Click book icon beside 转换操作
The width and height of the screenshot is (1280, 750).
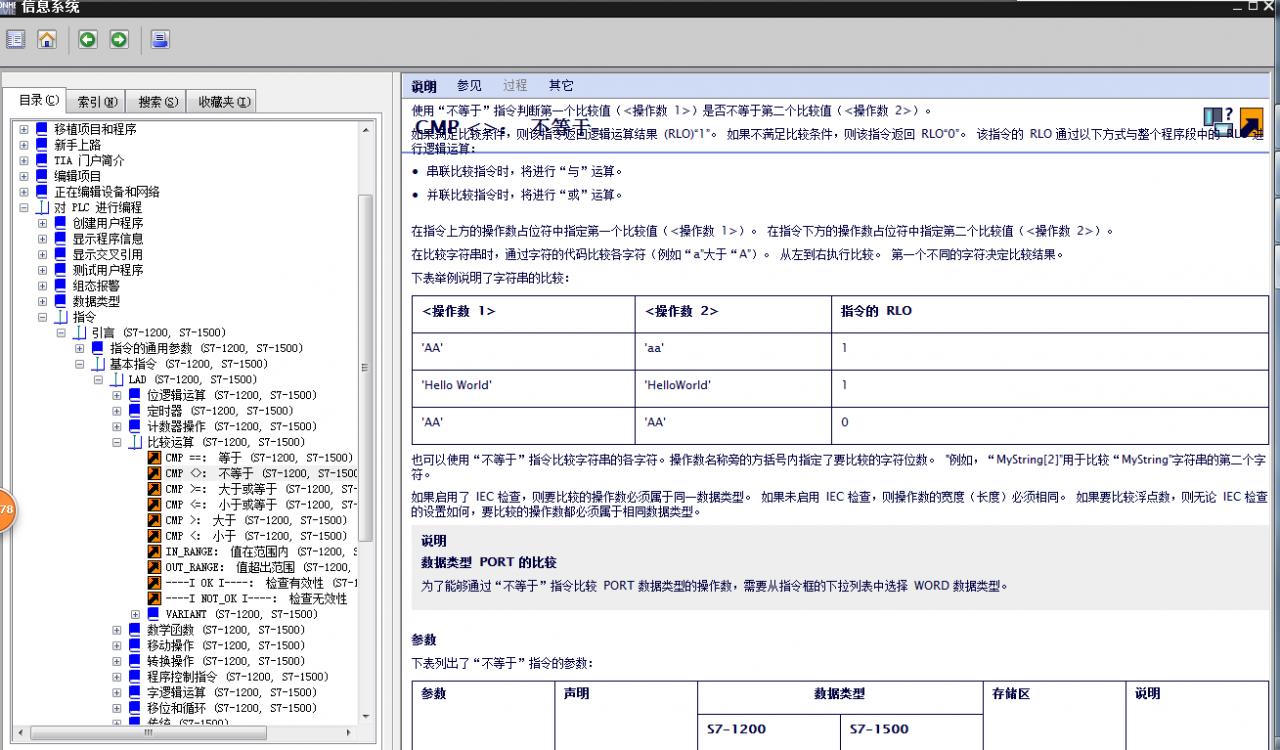135,661
